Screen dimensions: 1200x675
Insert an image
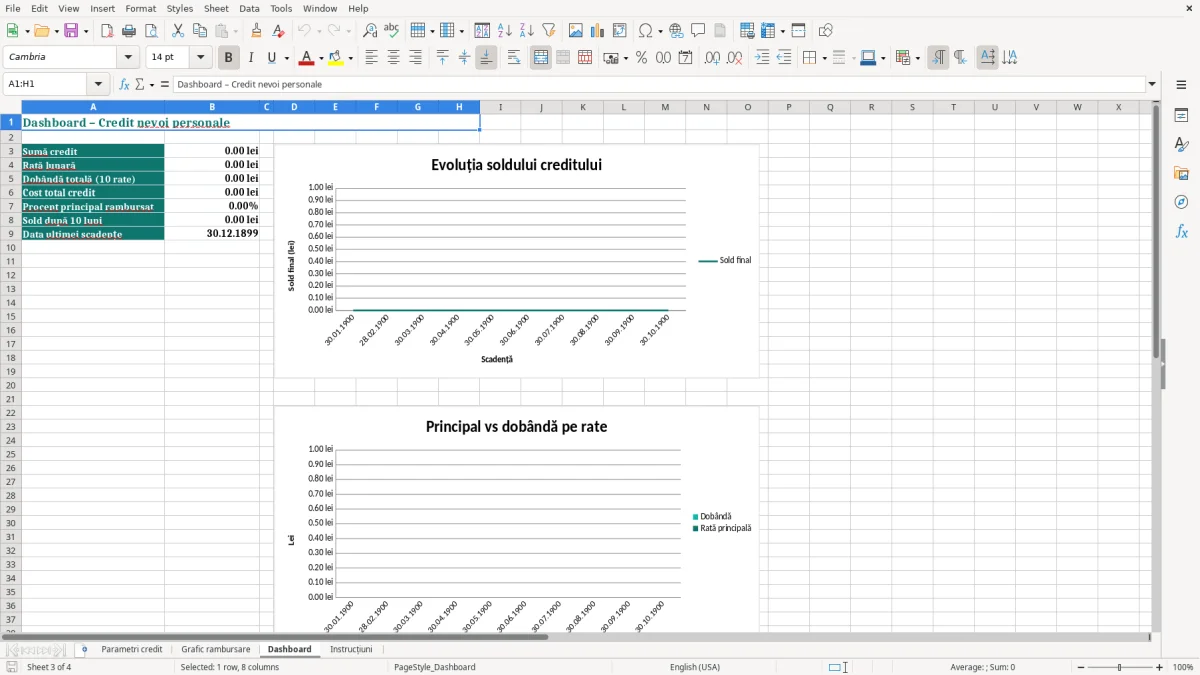576,31
